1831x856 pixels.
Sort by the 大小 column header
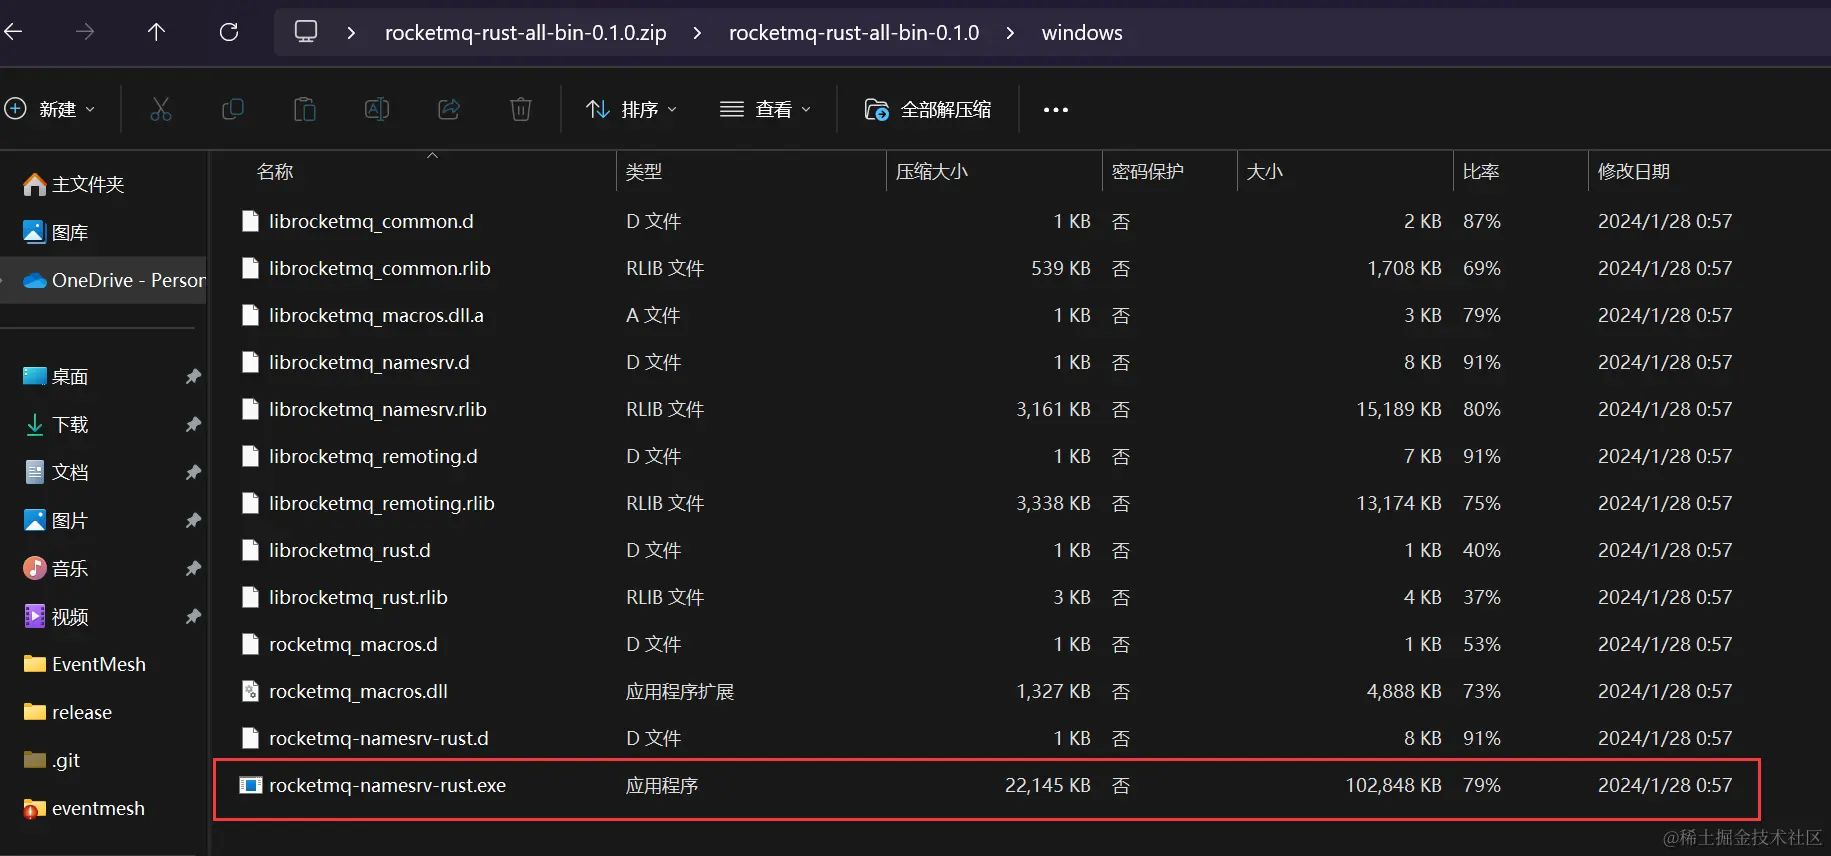pyautogui.click(x=1265, y=171)
